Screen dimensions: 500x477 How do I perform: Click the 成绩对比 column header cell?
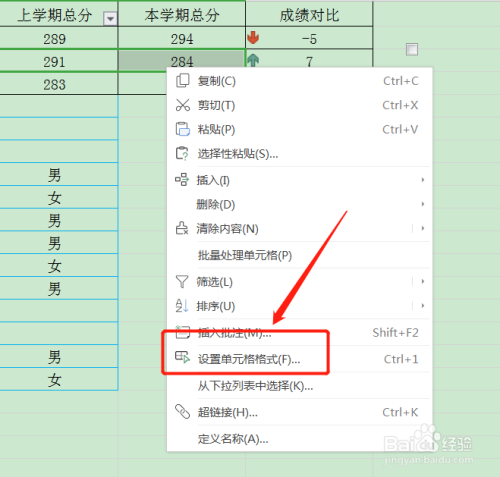click(309, 15)
